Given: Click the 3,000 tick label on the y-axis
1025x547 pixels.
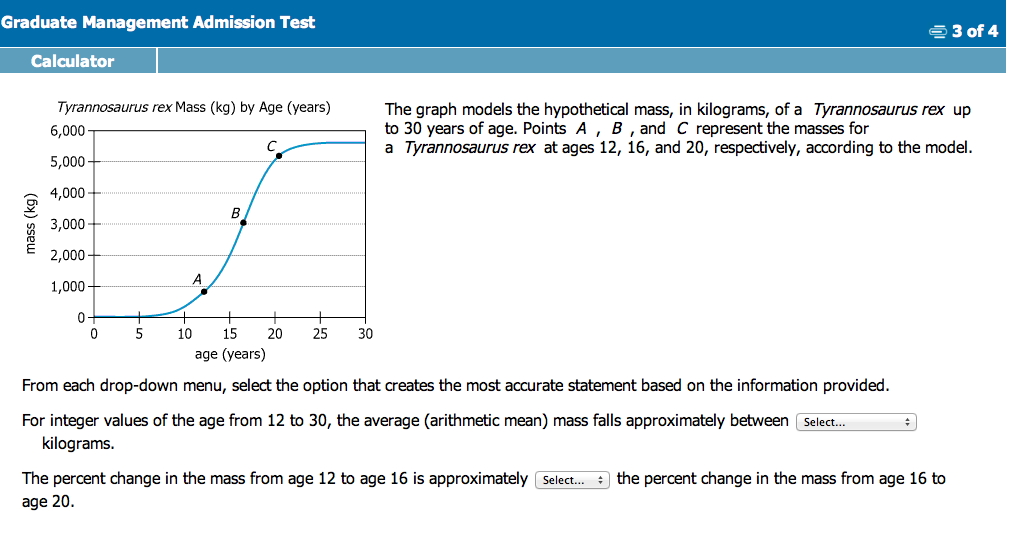Looking at the screenshot, I should 68,224.
